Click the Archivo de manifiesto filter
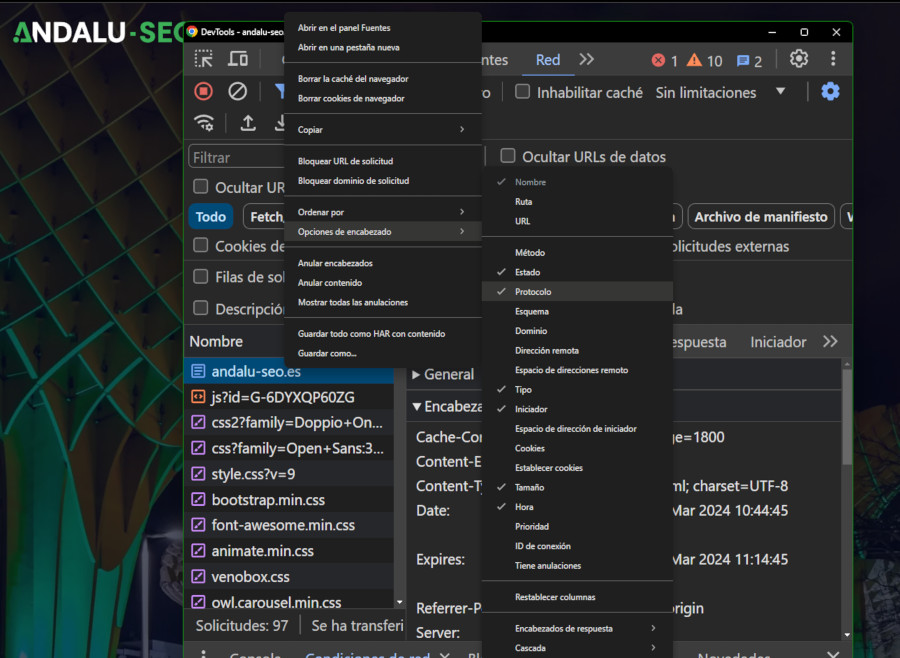The image size is (900, 658). (x=761, y=217)
